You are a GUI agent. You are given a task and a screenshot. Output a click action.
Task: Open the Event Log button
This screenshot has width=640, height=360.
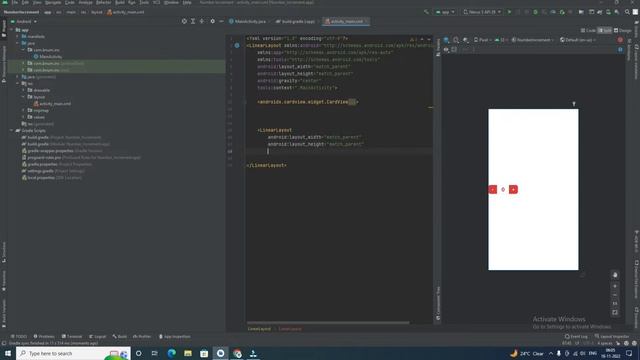click(576, 337)
